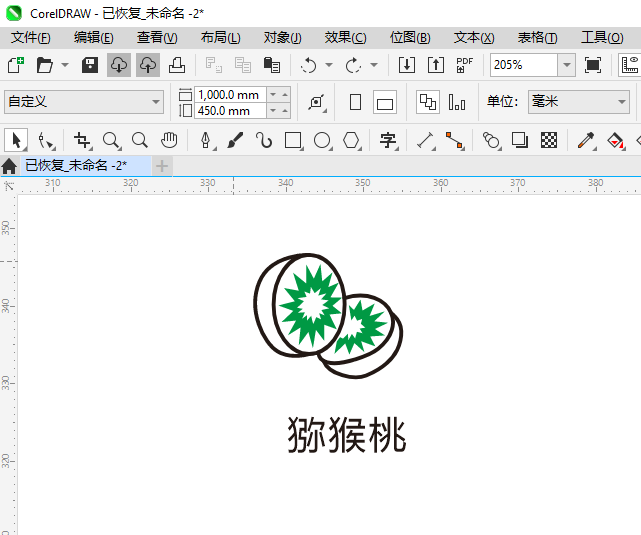Select the LiveSketch curve tool
The height and width of the screenshot is (535, 641).
264,141
